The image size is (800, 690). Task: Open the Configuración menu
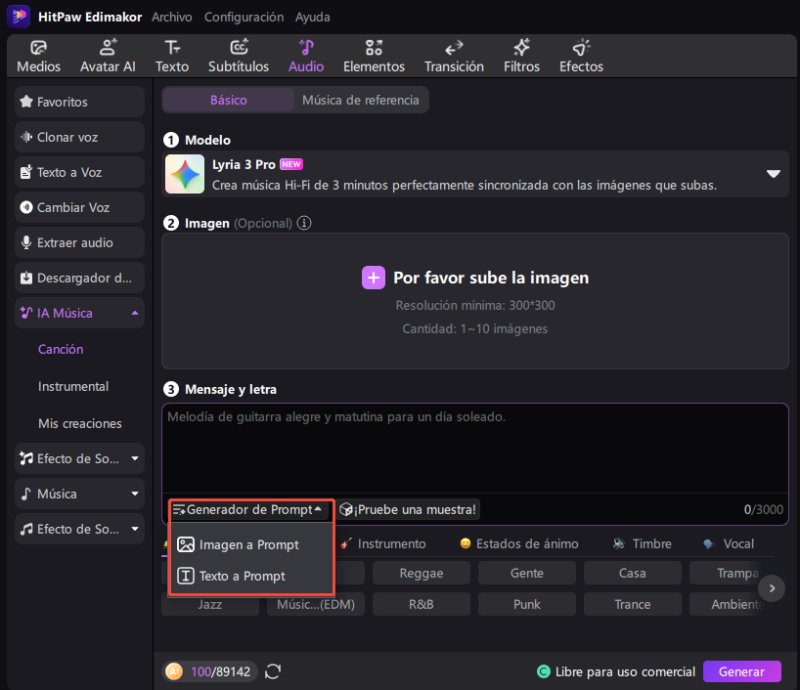point(244,17)
